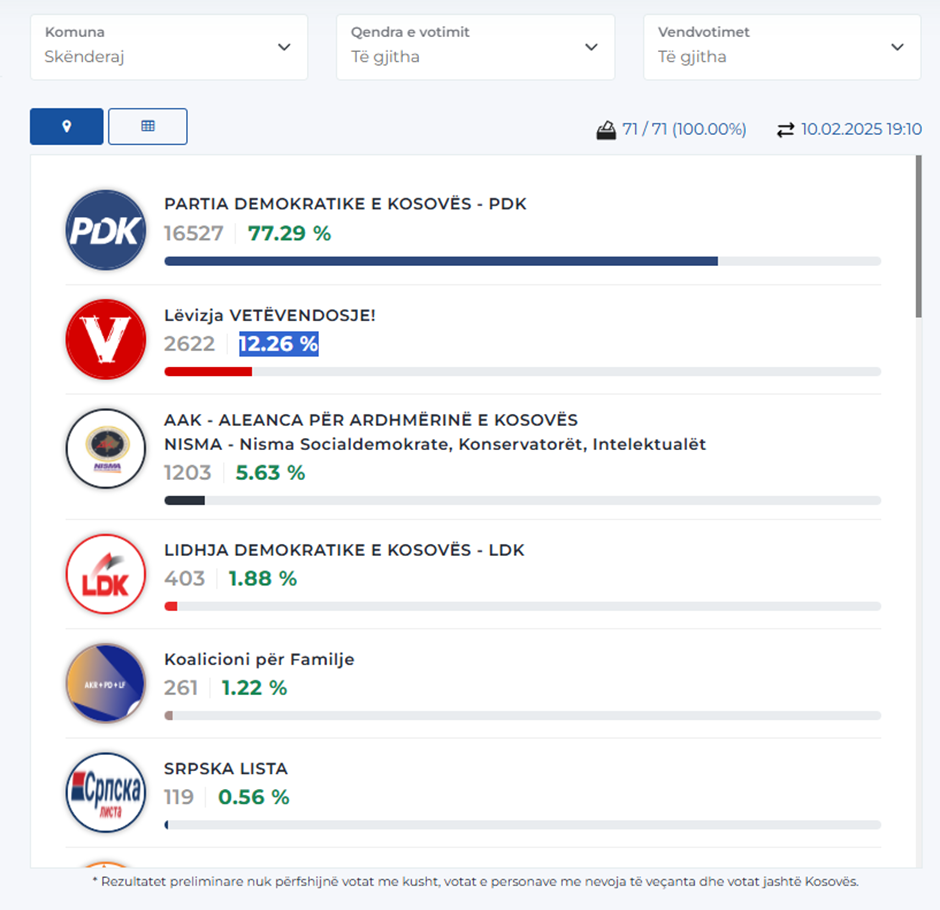Image resolution: width=940 pixels, height=910 pixels.
Task: Click the last-update arrows icon
Action: pyautogui.click(x=786, y=130)
